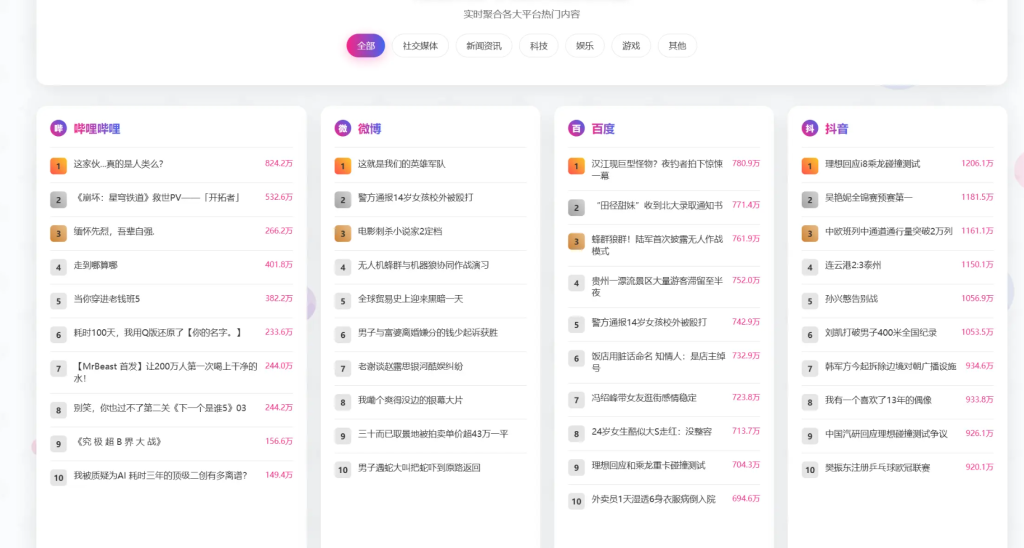Click the 百度 platform icon
1024x548 pixels.
576,128
